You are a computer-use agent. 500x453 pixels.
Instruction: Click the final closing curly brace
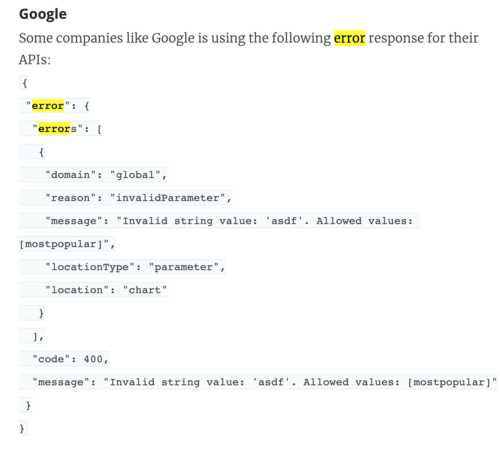point(22,428)
